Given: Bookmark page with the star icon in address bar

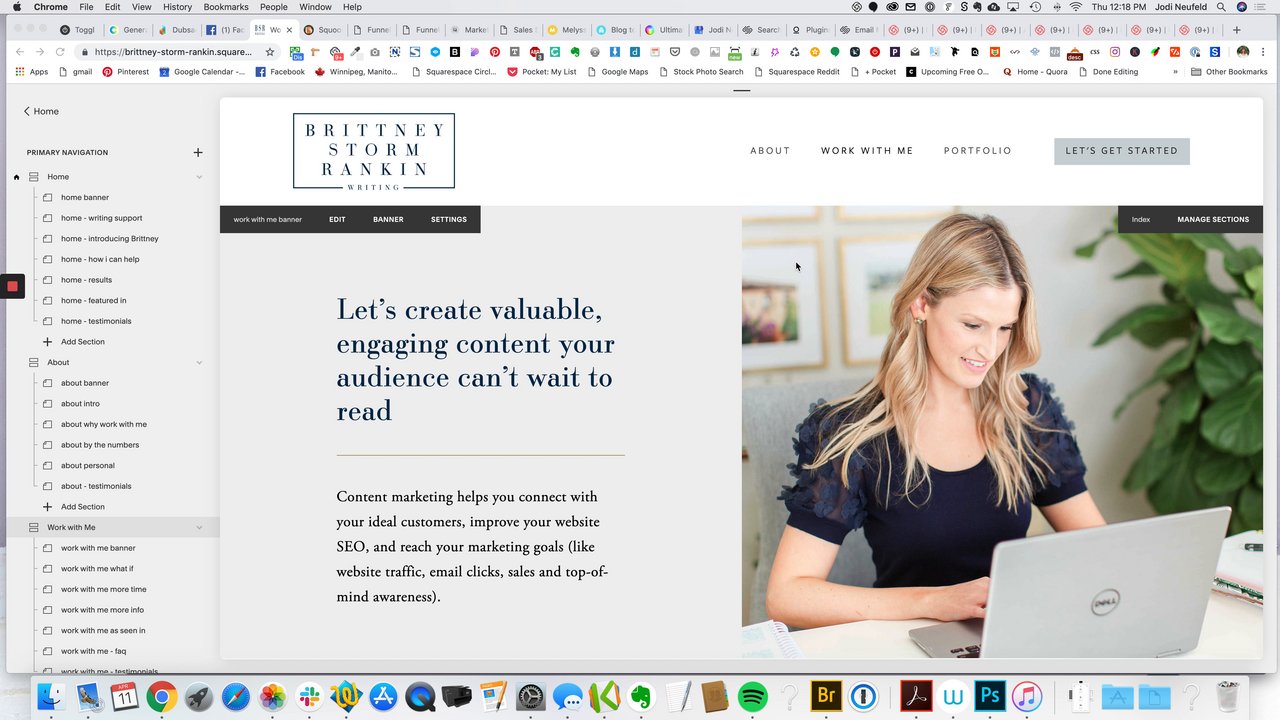Looking at the screenshot, I should (x=269, y=52).
